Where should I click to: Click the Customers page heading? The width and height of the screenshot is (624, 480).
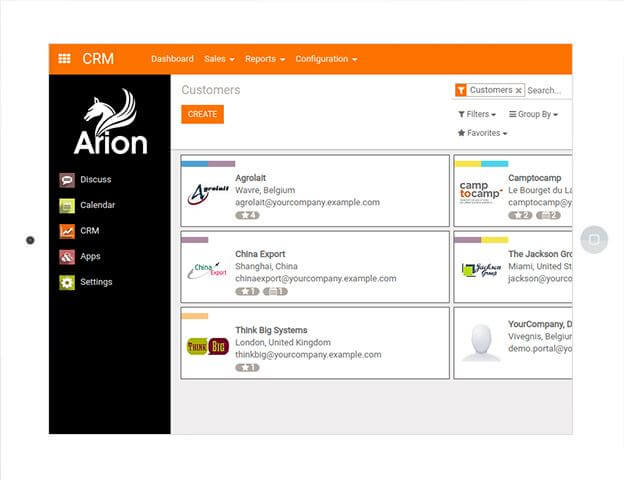click(211, 90)
